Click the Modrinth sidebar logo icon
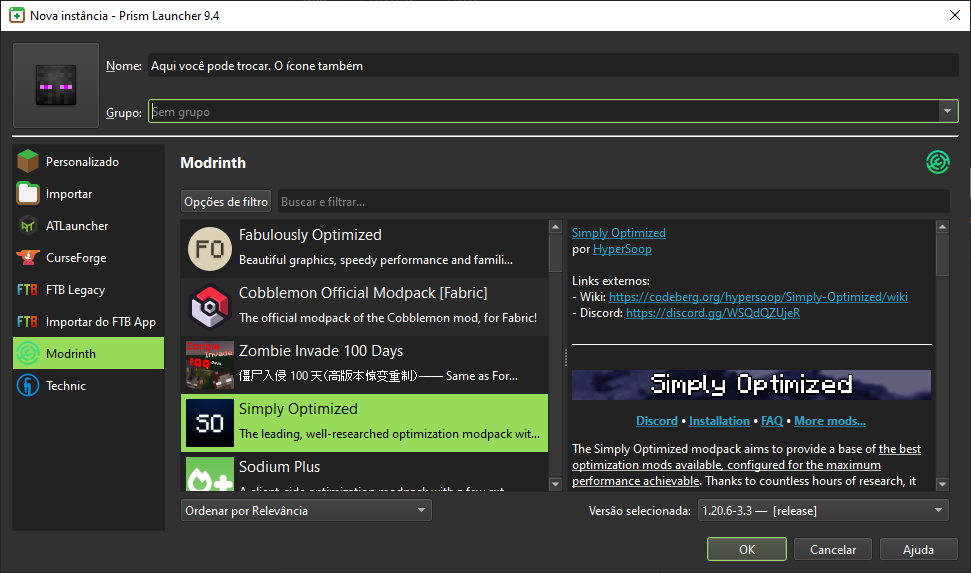 coord(28,354)
